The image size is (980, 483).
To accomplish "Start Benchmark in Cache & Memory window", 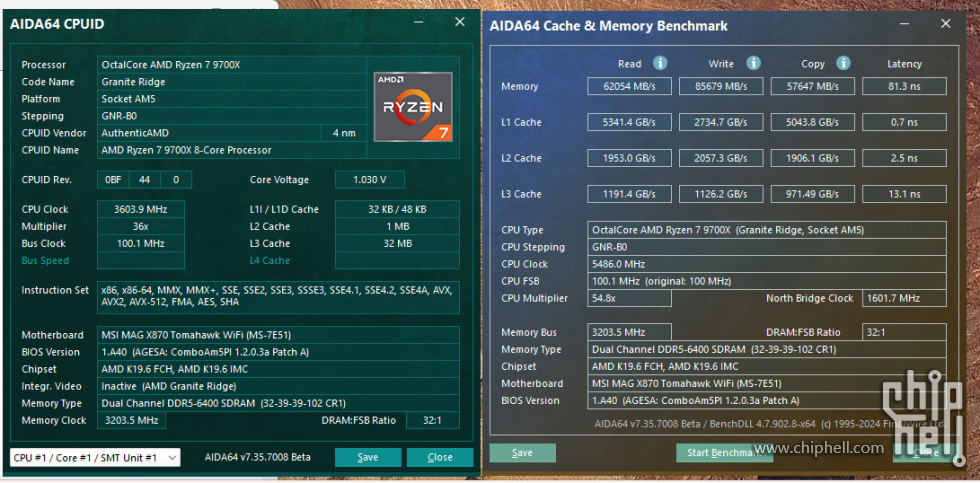I will tap(724, 452).
